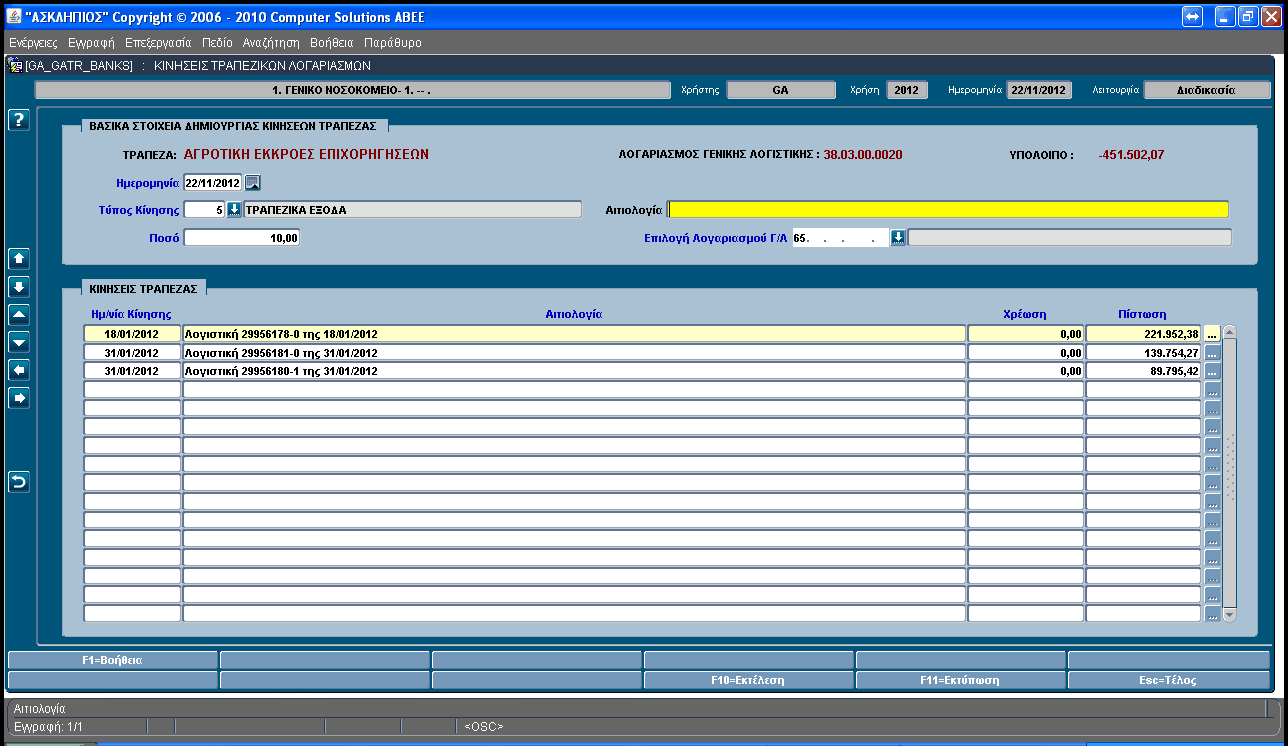Viewport: 1288px width, 746px height.
Task: Open the Ενέργειες menu
Action: pos(33,43)
